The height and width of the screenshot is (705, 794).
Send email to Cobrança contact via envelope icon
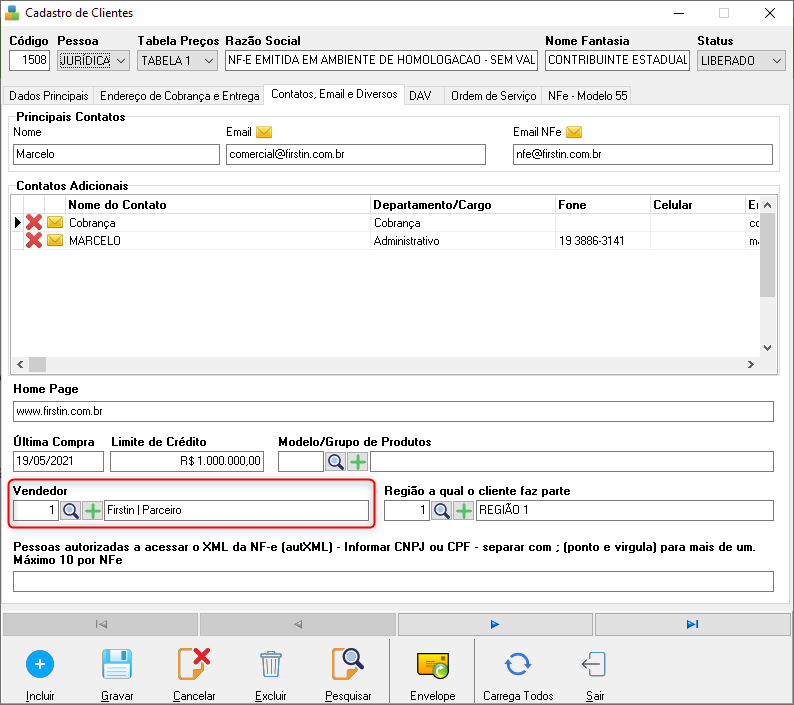[x=55, y=222]
